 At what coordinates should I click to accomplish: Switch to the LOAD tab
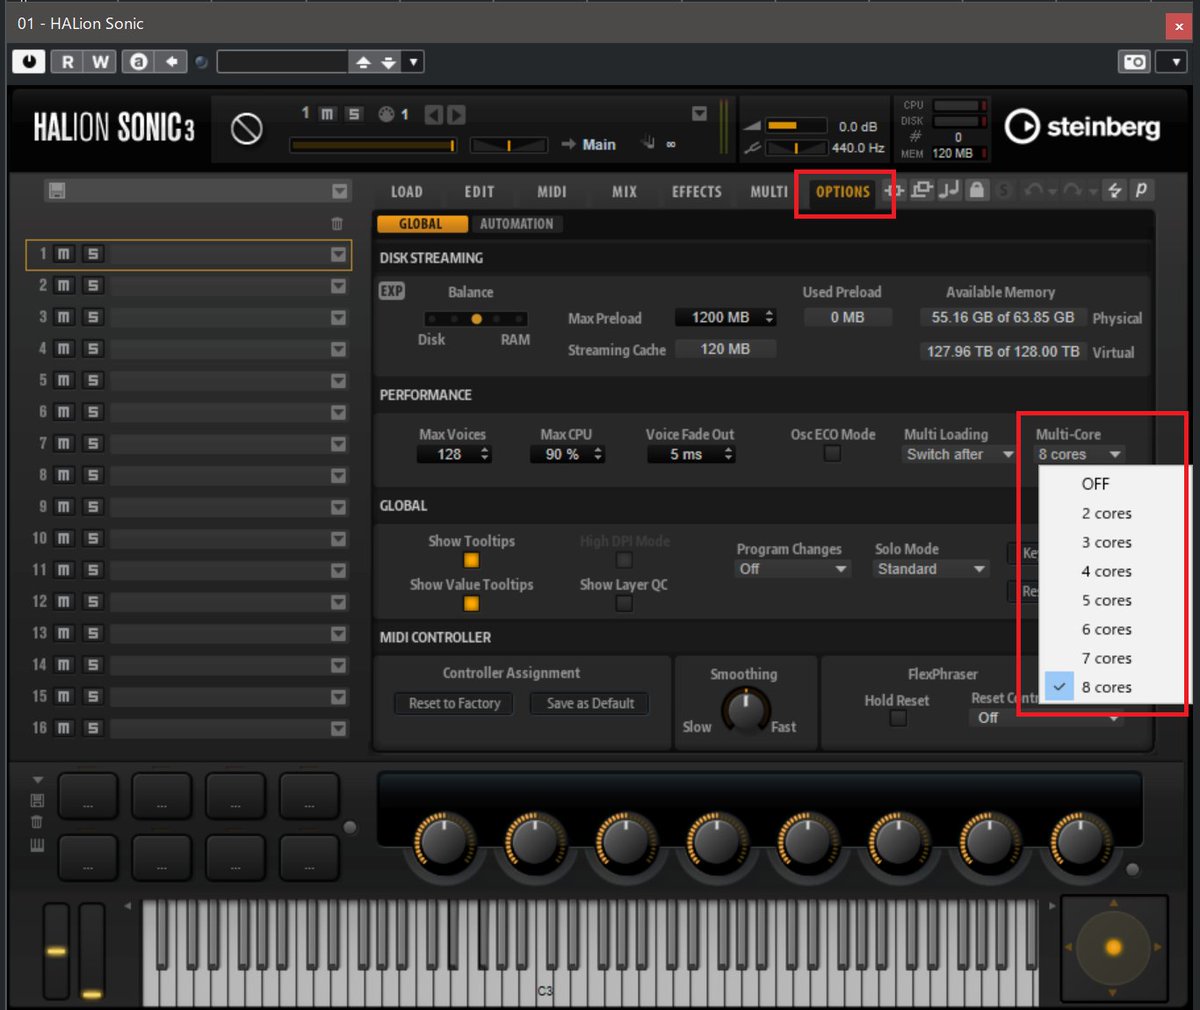click(406, 191)
